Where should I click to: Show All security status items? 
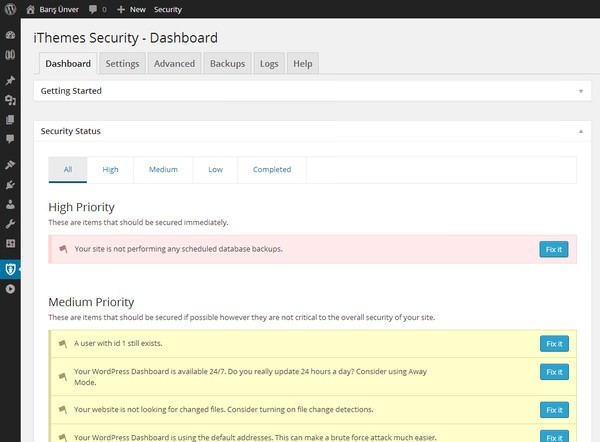pos(68,170)
